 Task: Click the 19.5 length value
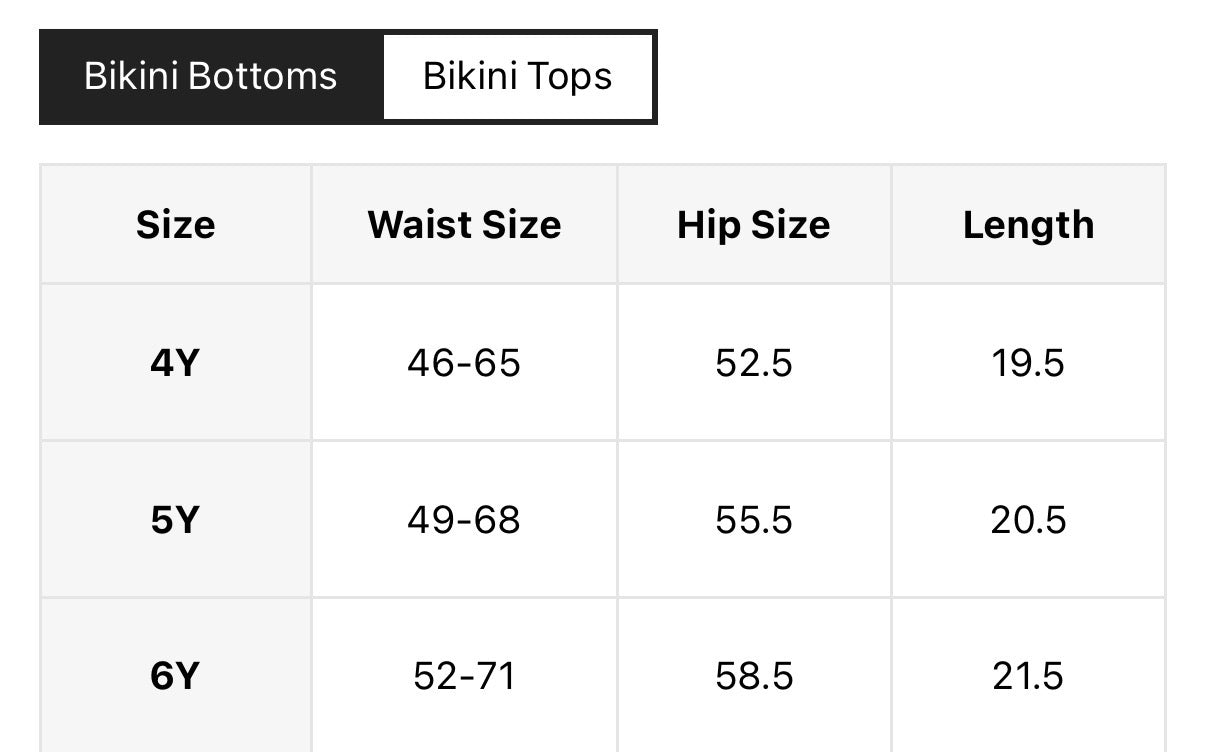[x=1028, y=362]
